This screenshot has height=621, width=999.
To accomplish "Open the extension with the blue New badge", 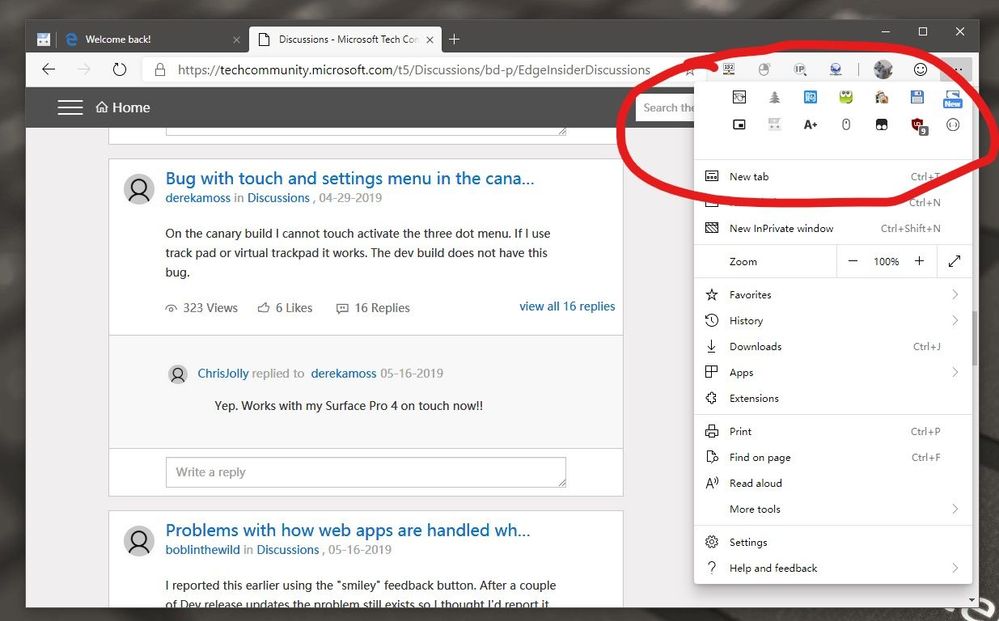I will (x=952, y=99).
